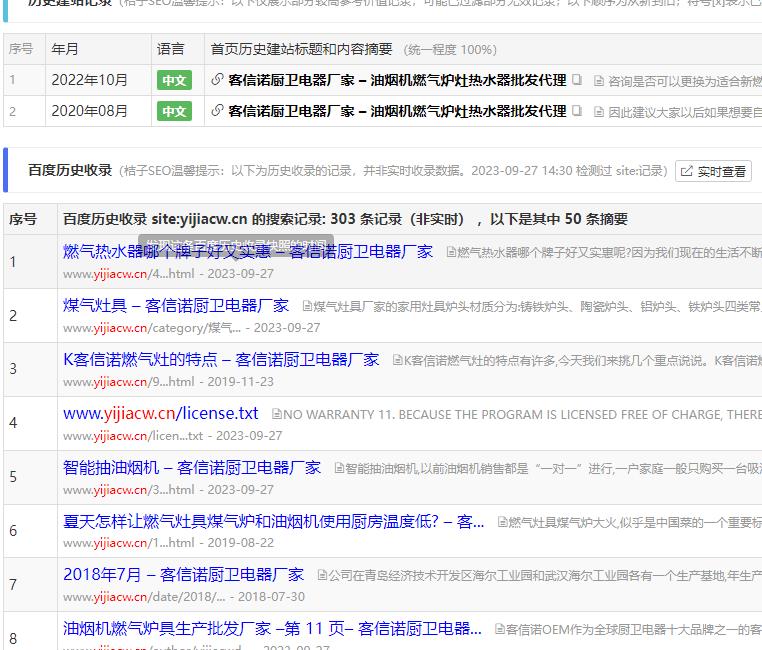The height and width of the screenshot is (650, 762).
Task: Open result 油烟机燃气炉具生产批发厂家 第 11 页
Action: click(272, 629)
